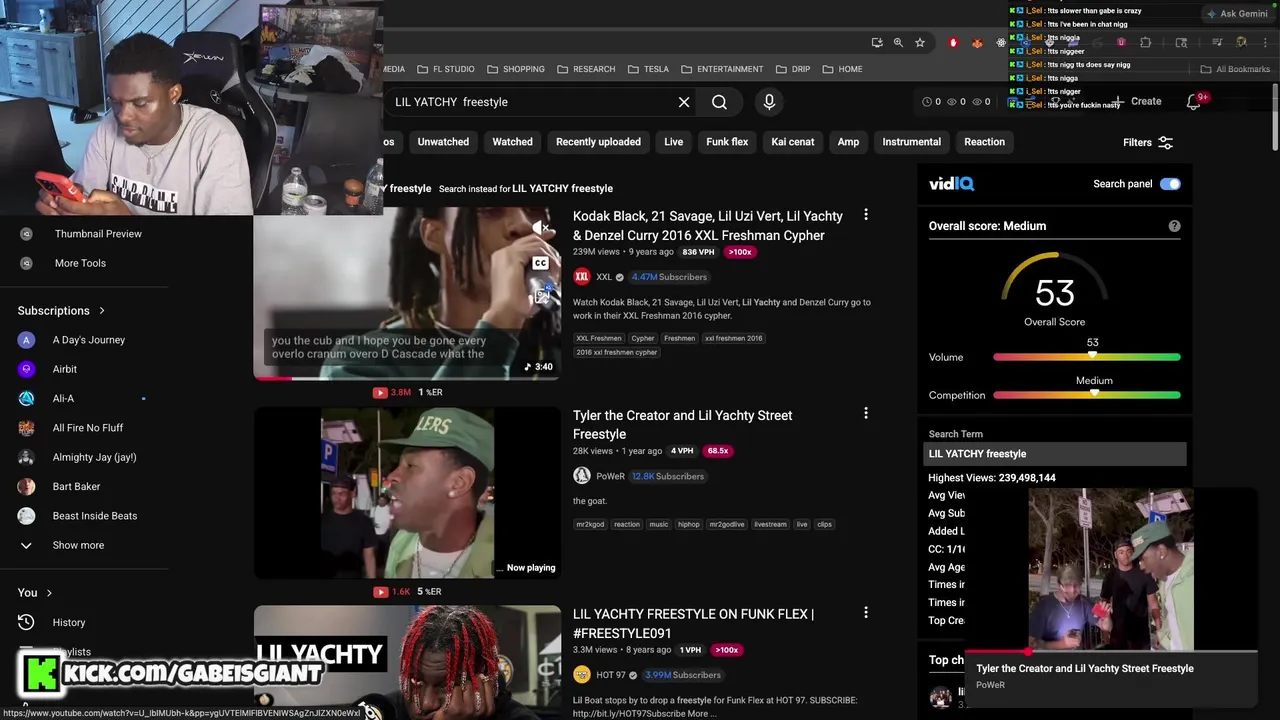This screenshot has height=720, width=1280.
Task: Open FL STUDIO bookmark folder
Action: (x=445, y=69)
